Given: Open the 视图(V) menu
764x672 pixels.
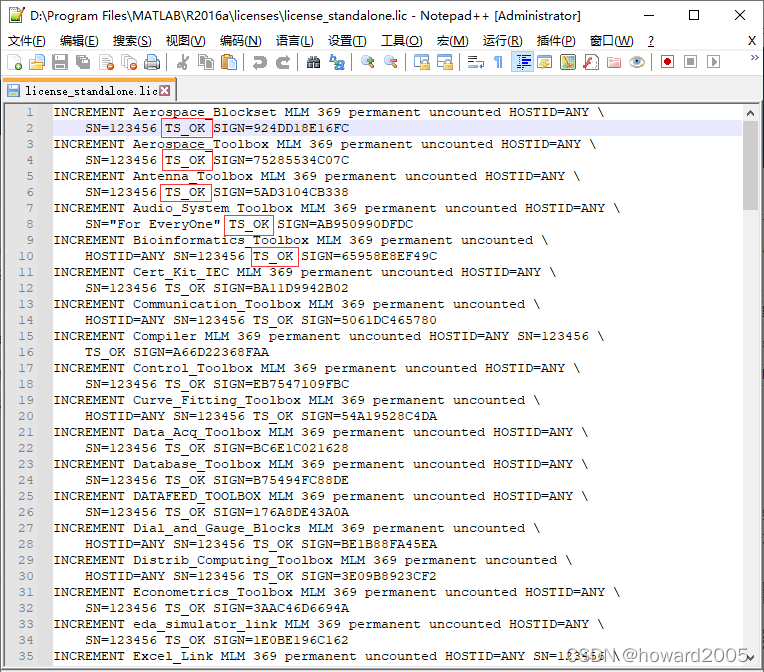Looking at the screenshot, I should (x=185, y=40).
